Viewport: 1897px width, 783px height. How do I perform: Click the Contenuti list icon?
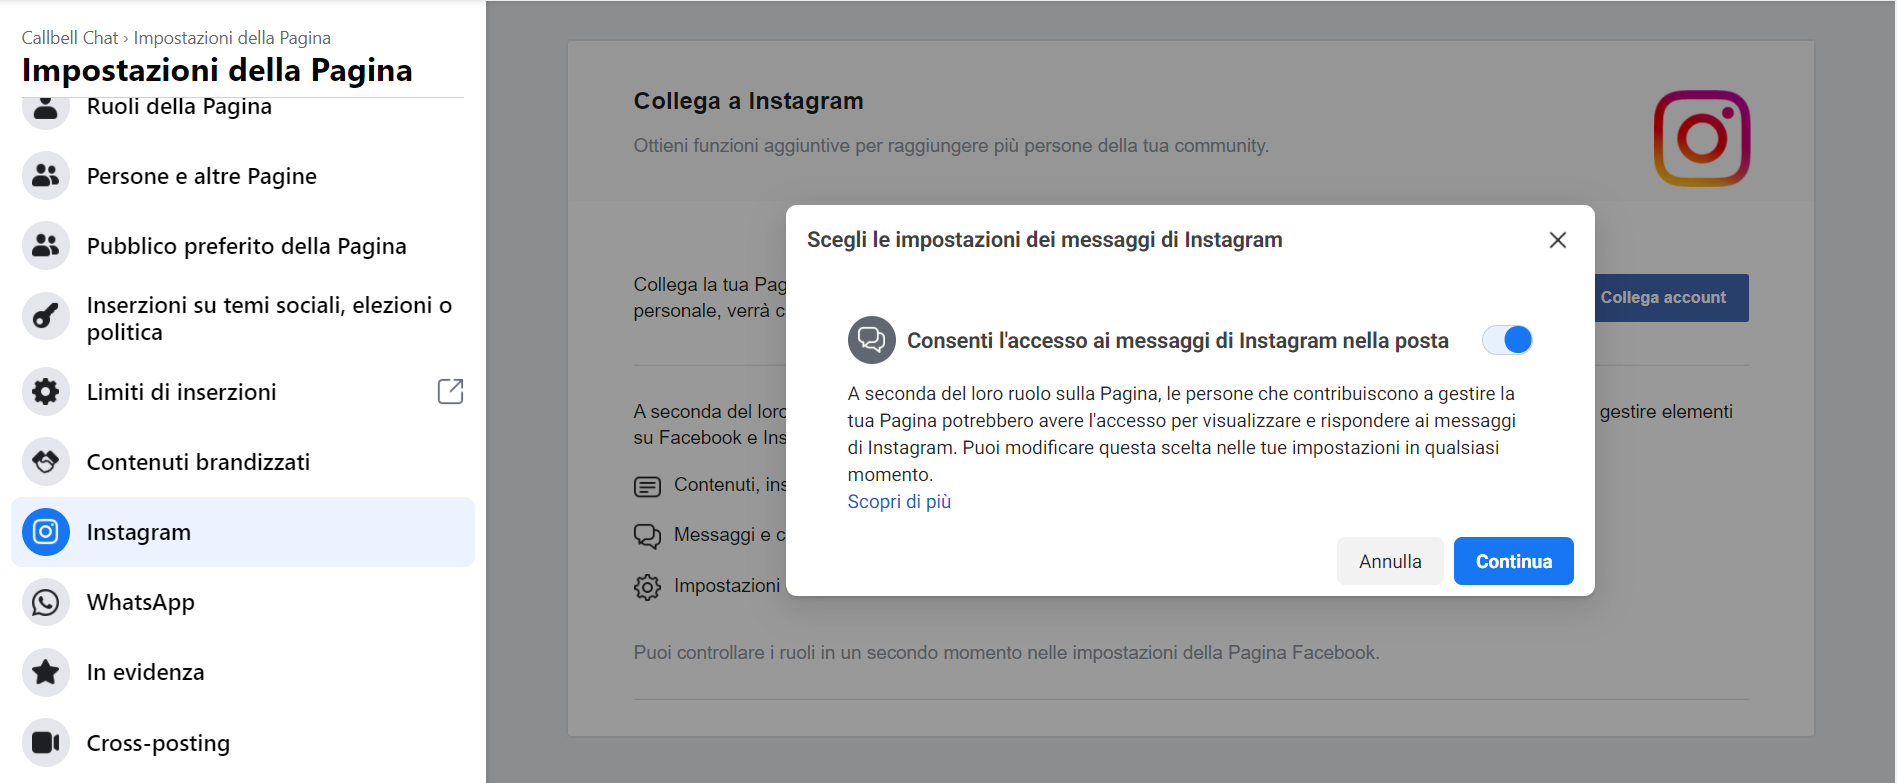648,487
